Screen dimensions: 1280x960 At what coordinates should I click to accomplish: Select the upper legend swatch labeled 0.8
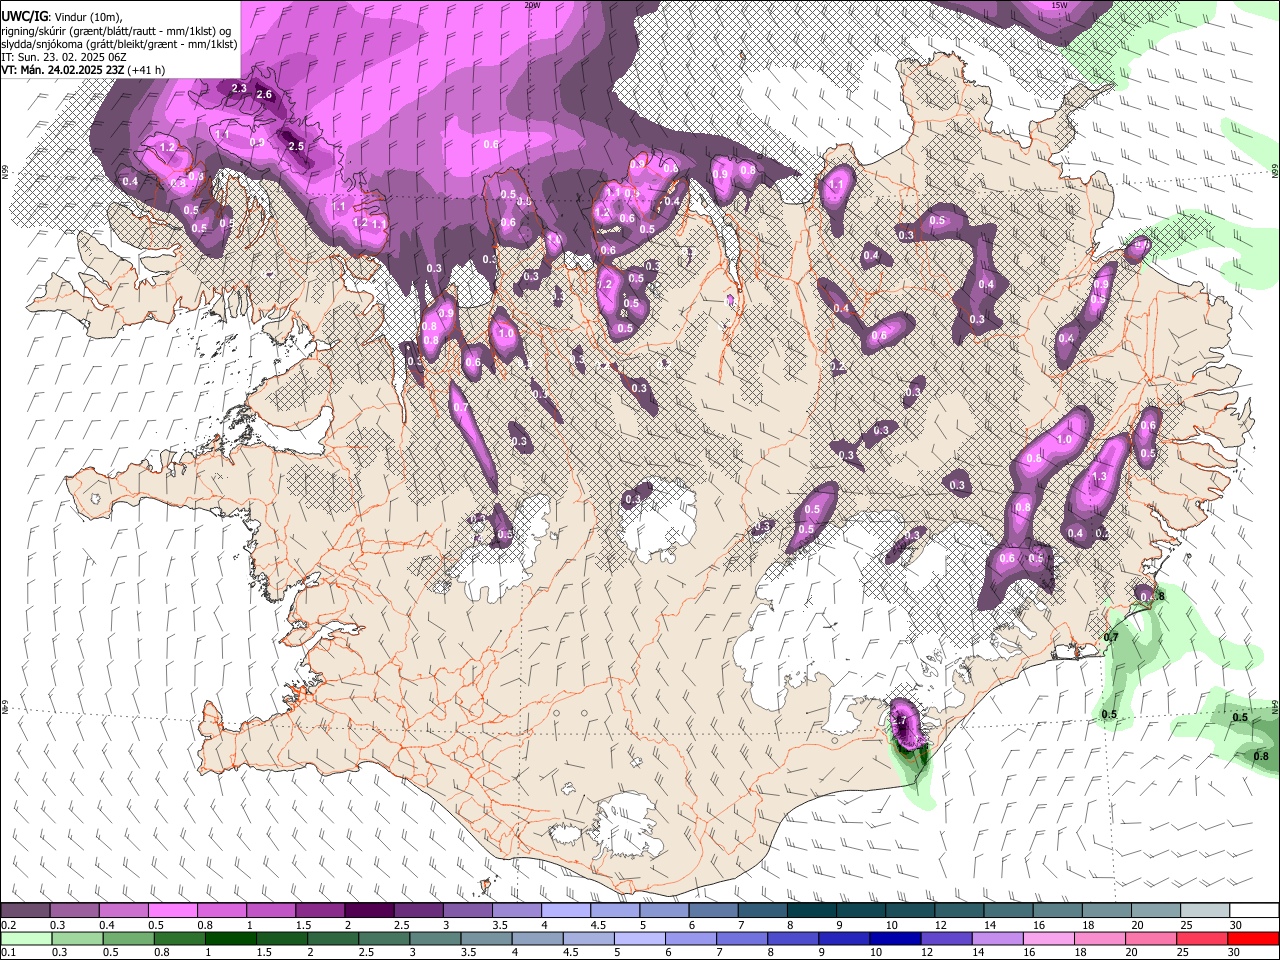click(222, 911)
